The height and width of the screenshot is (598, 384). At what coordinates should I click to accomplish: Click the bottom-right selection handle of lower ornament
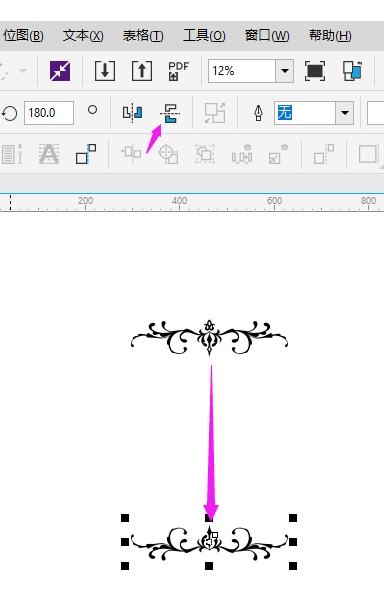pyautogui.click(x=293, y=566)
